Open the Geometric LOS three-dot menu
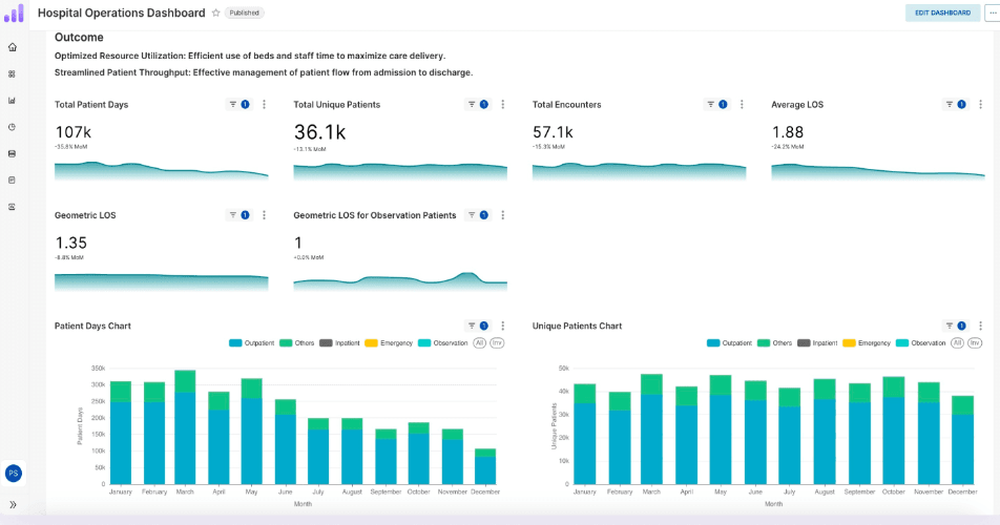1000x525 pixels. [x=264, y=215]
